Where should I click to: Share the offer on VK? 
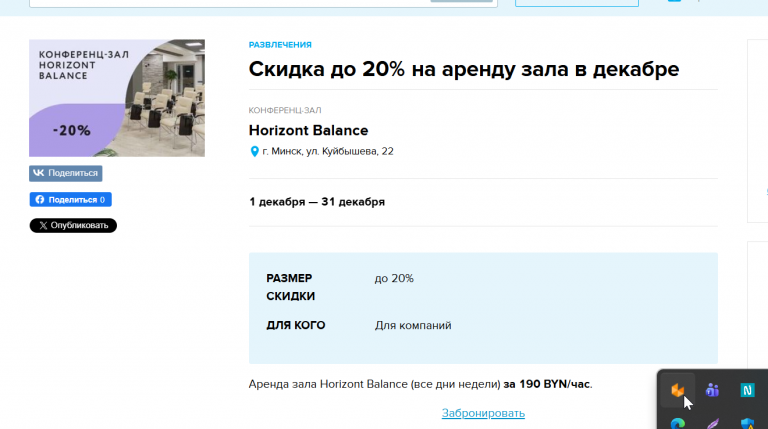click(66, 173)
